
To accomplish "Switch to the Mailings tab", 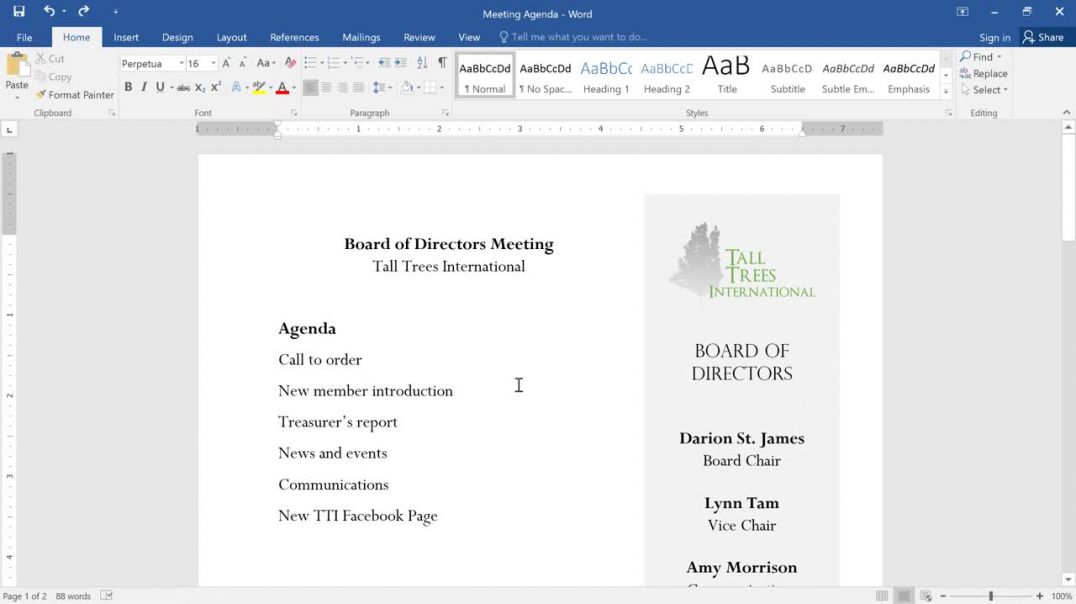I will 361,37.
